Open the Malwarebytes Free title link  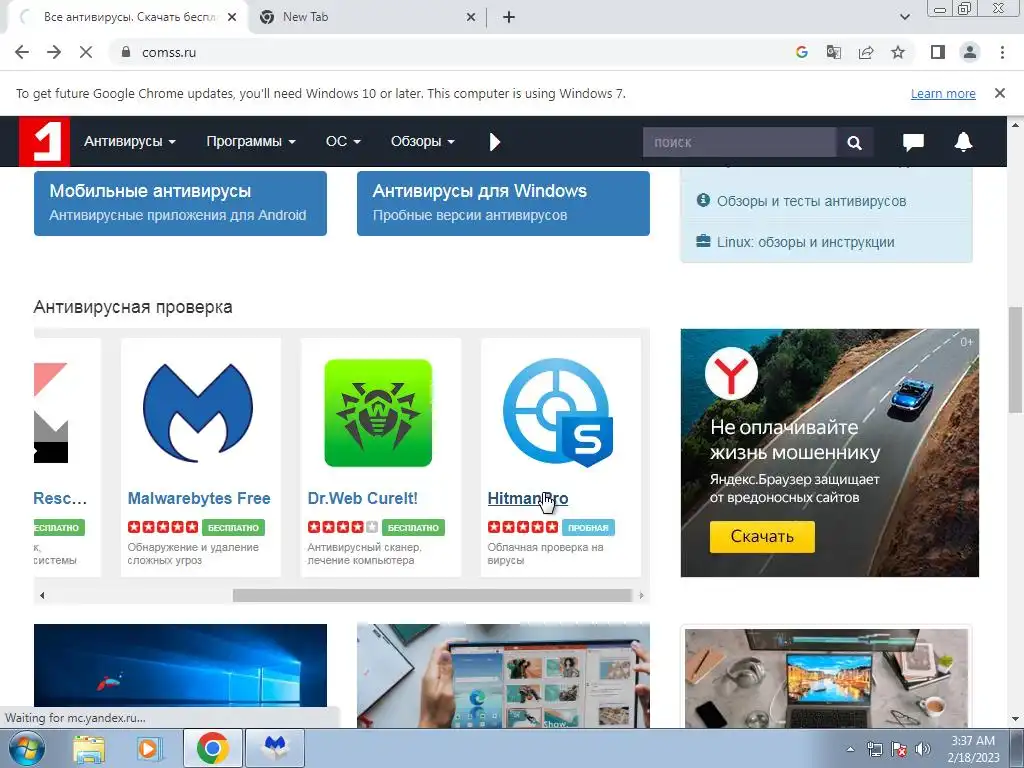pyautogui.click(x=199, y=498)
